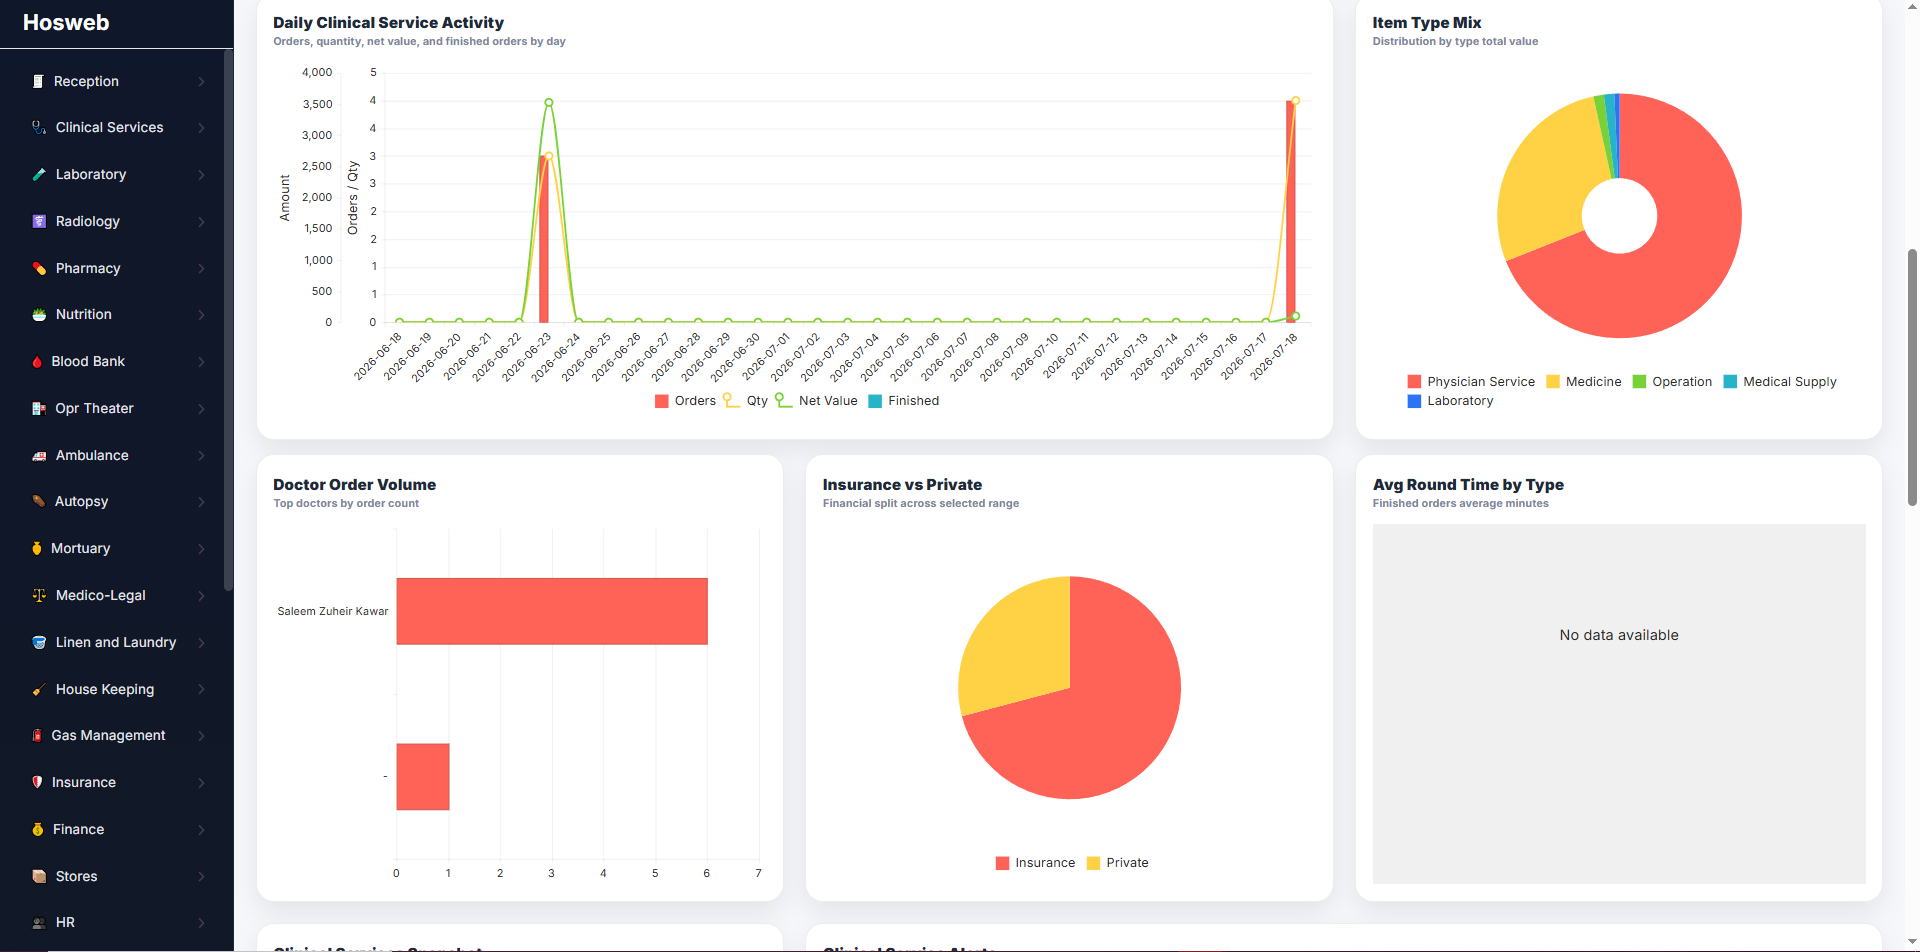Toggle Net Value series in chart legend
The image size is (1920, 952).
pos(816,401)
